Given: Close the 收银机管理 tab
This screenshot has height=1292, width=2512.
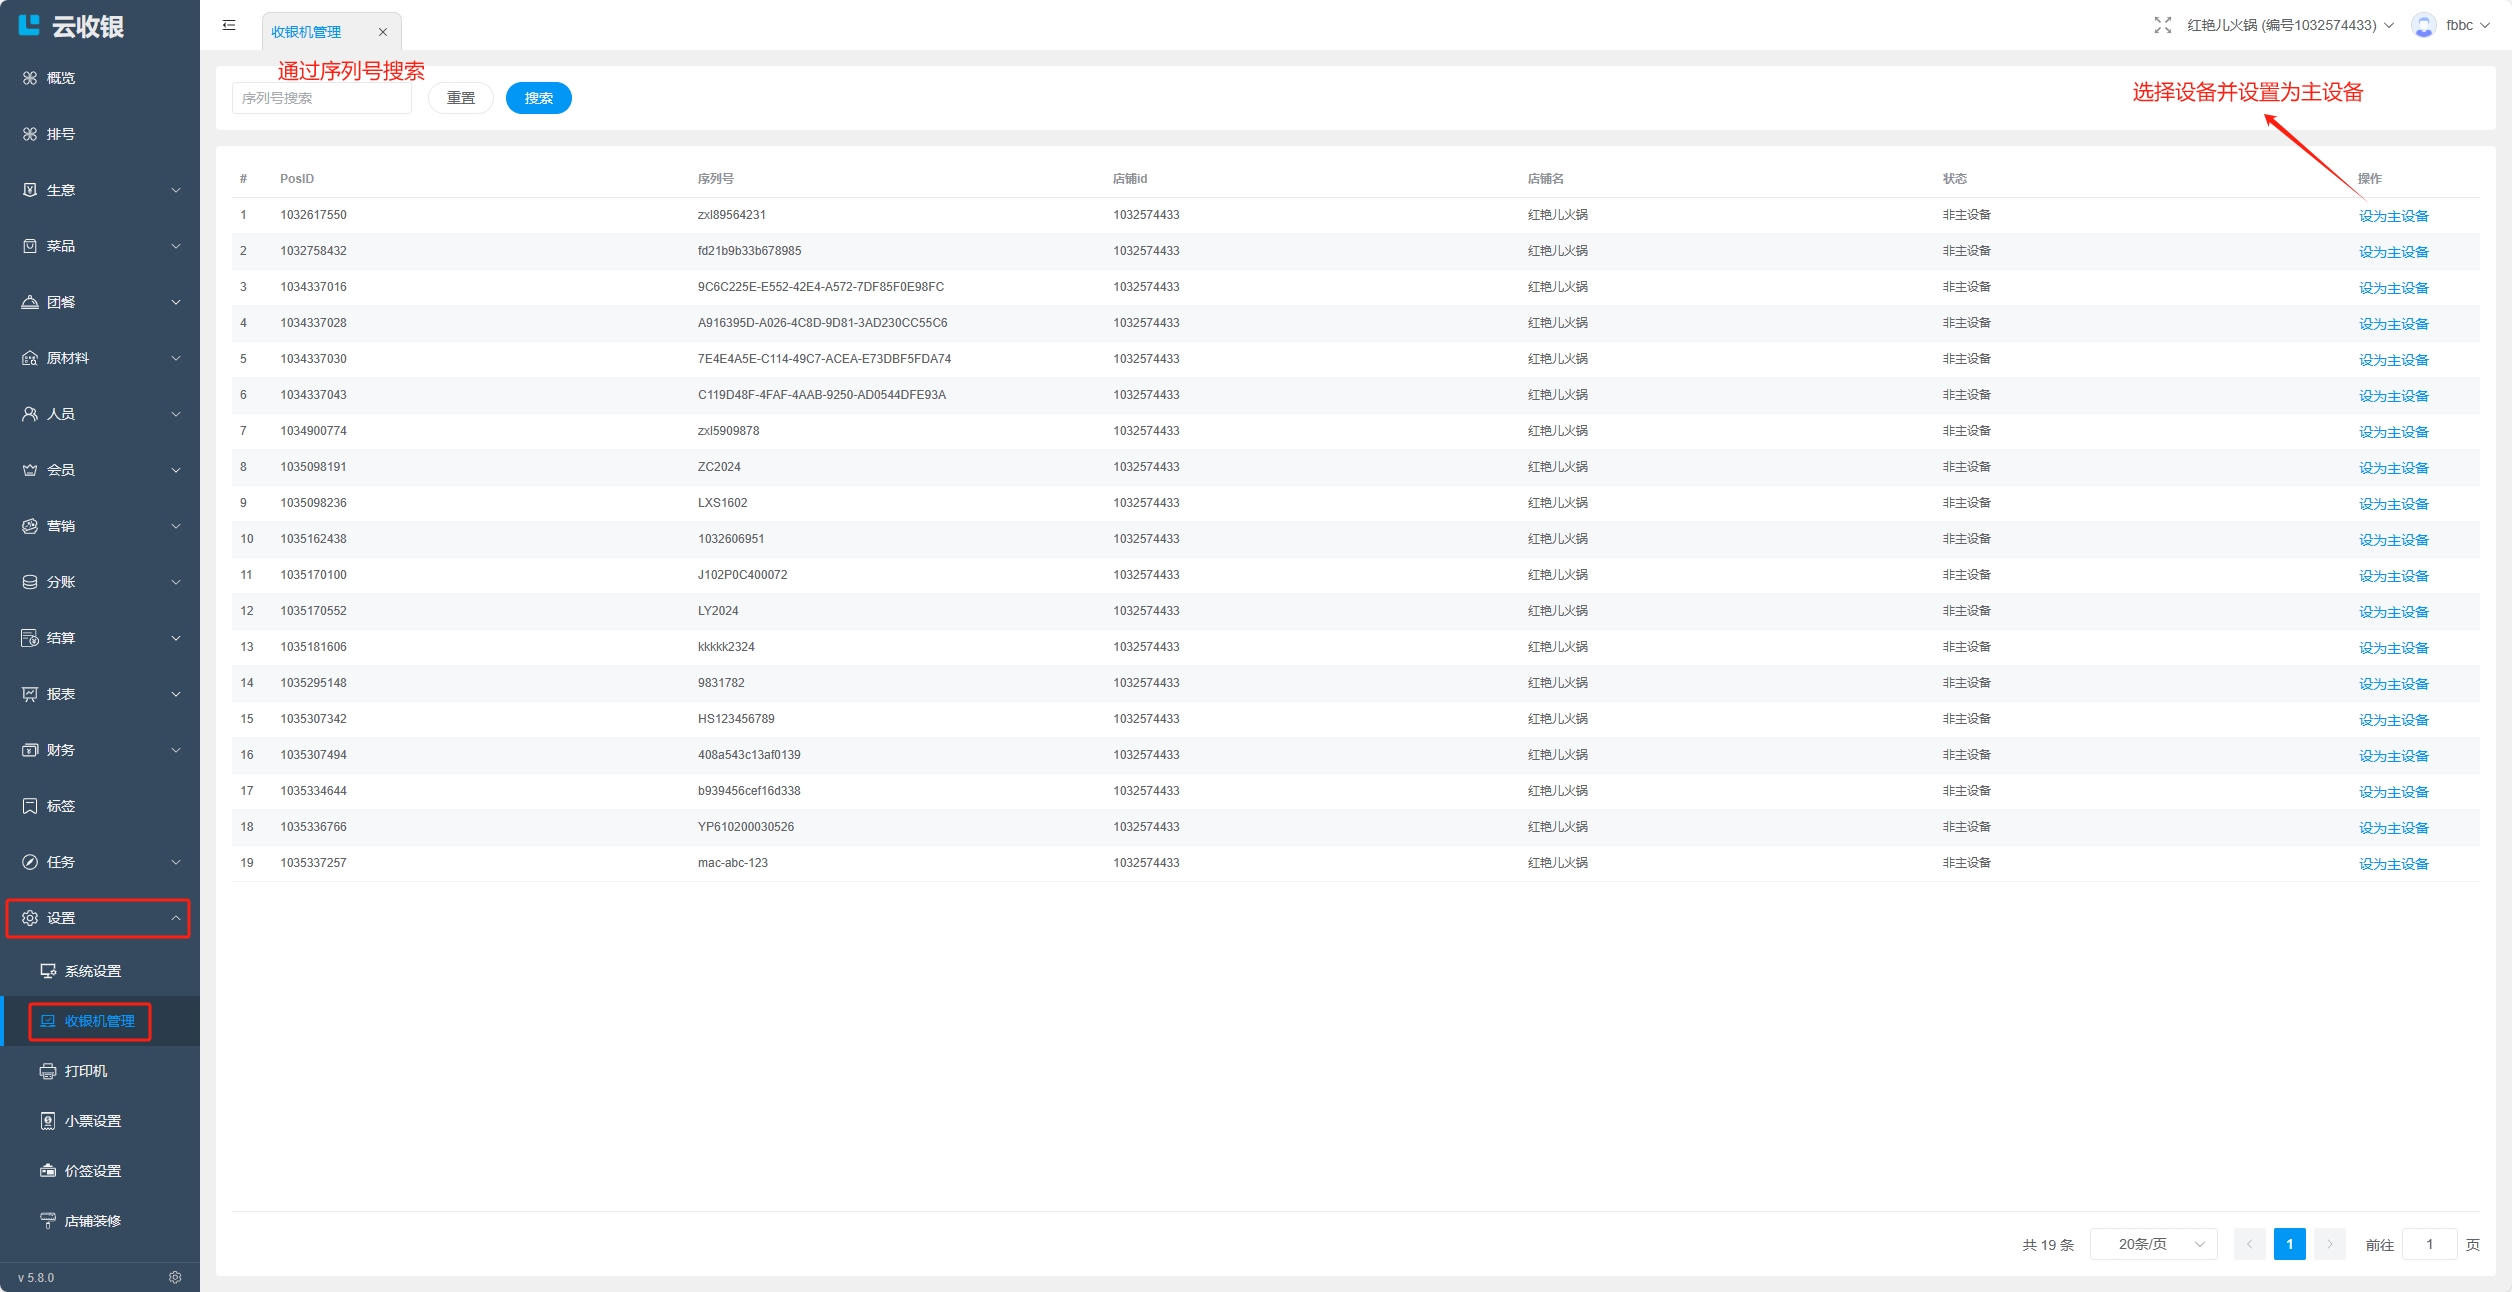Looking at the screenshot, I should coord(382,32).
